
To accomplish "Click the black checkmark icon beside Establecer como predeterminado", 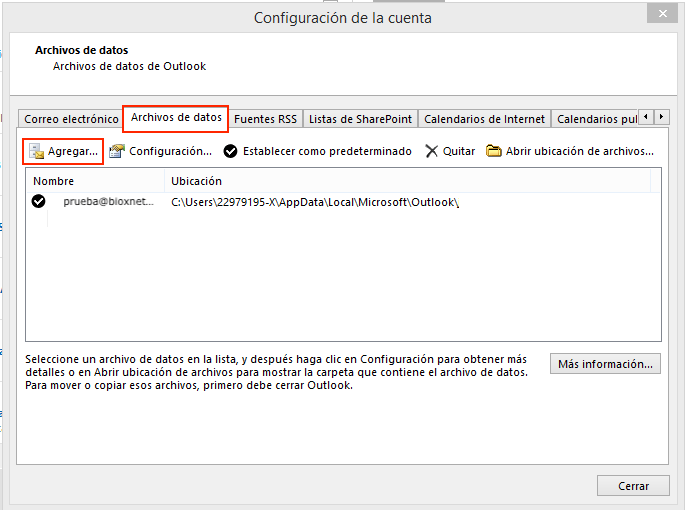I will (x=230, y=151).
